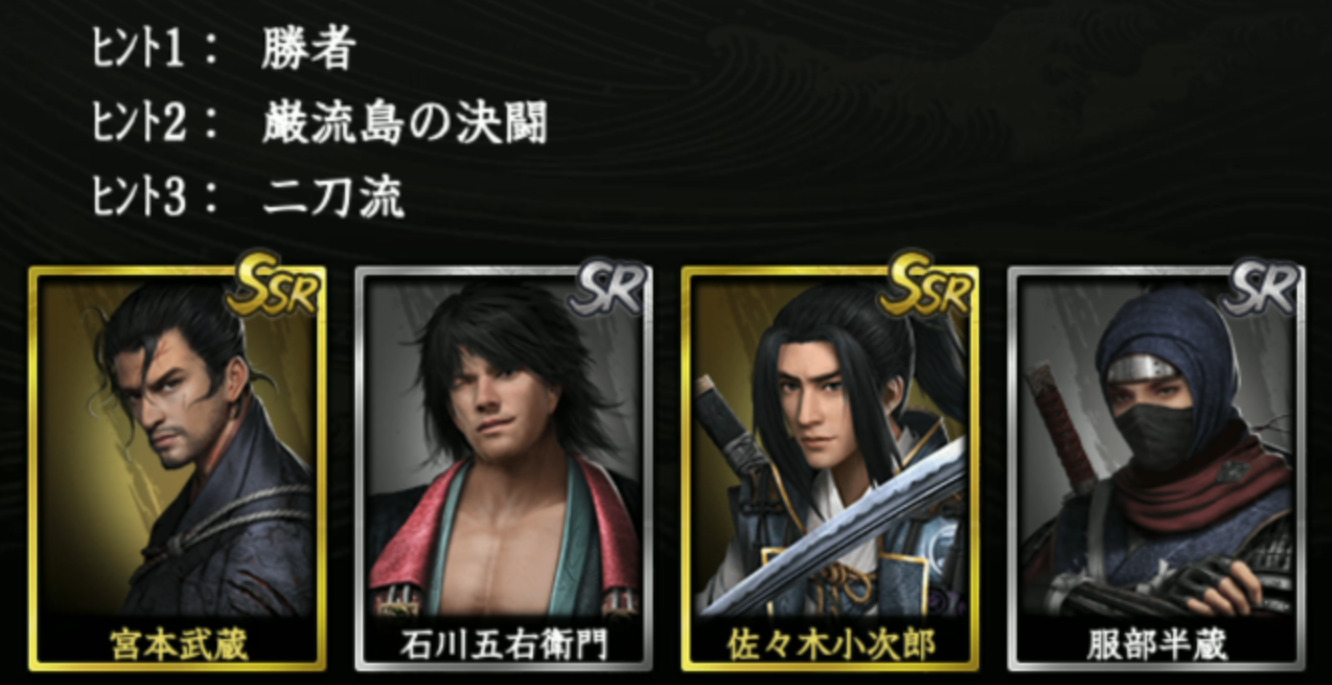Image resolution: width=1332 pixels, height=685 pixels.
Task: Click hint 1 text 勝者
Action: tap(309, 50)
